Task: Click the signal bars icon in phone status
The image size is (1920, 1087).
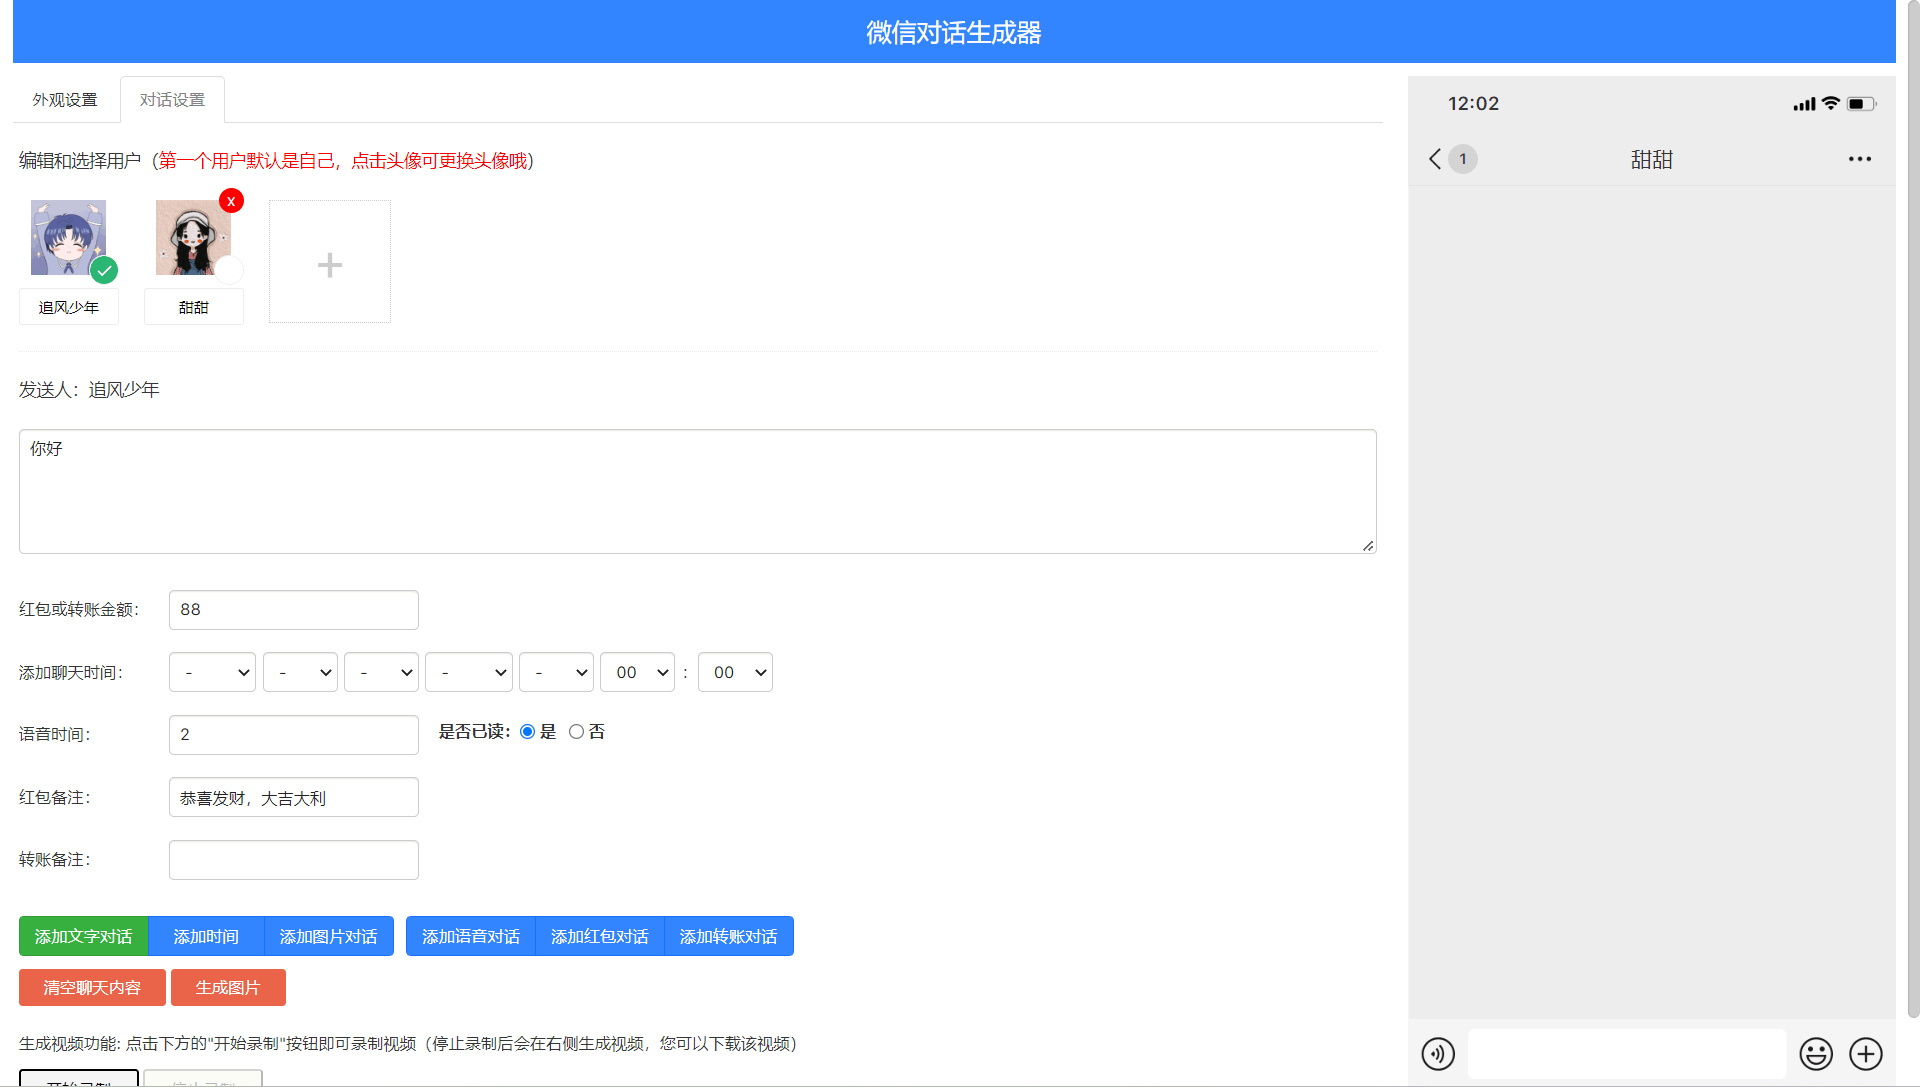Action: [x=1804, y=104]
